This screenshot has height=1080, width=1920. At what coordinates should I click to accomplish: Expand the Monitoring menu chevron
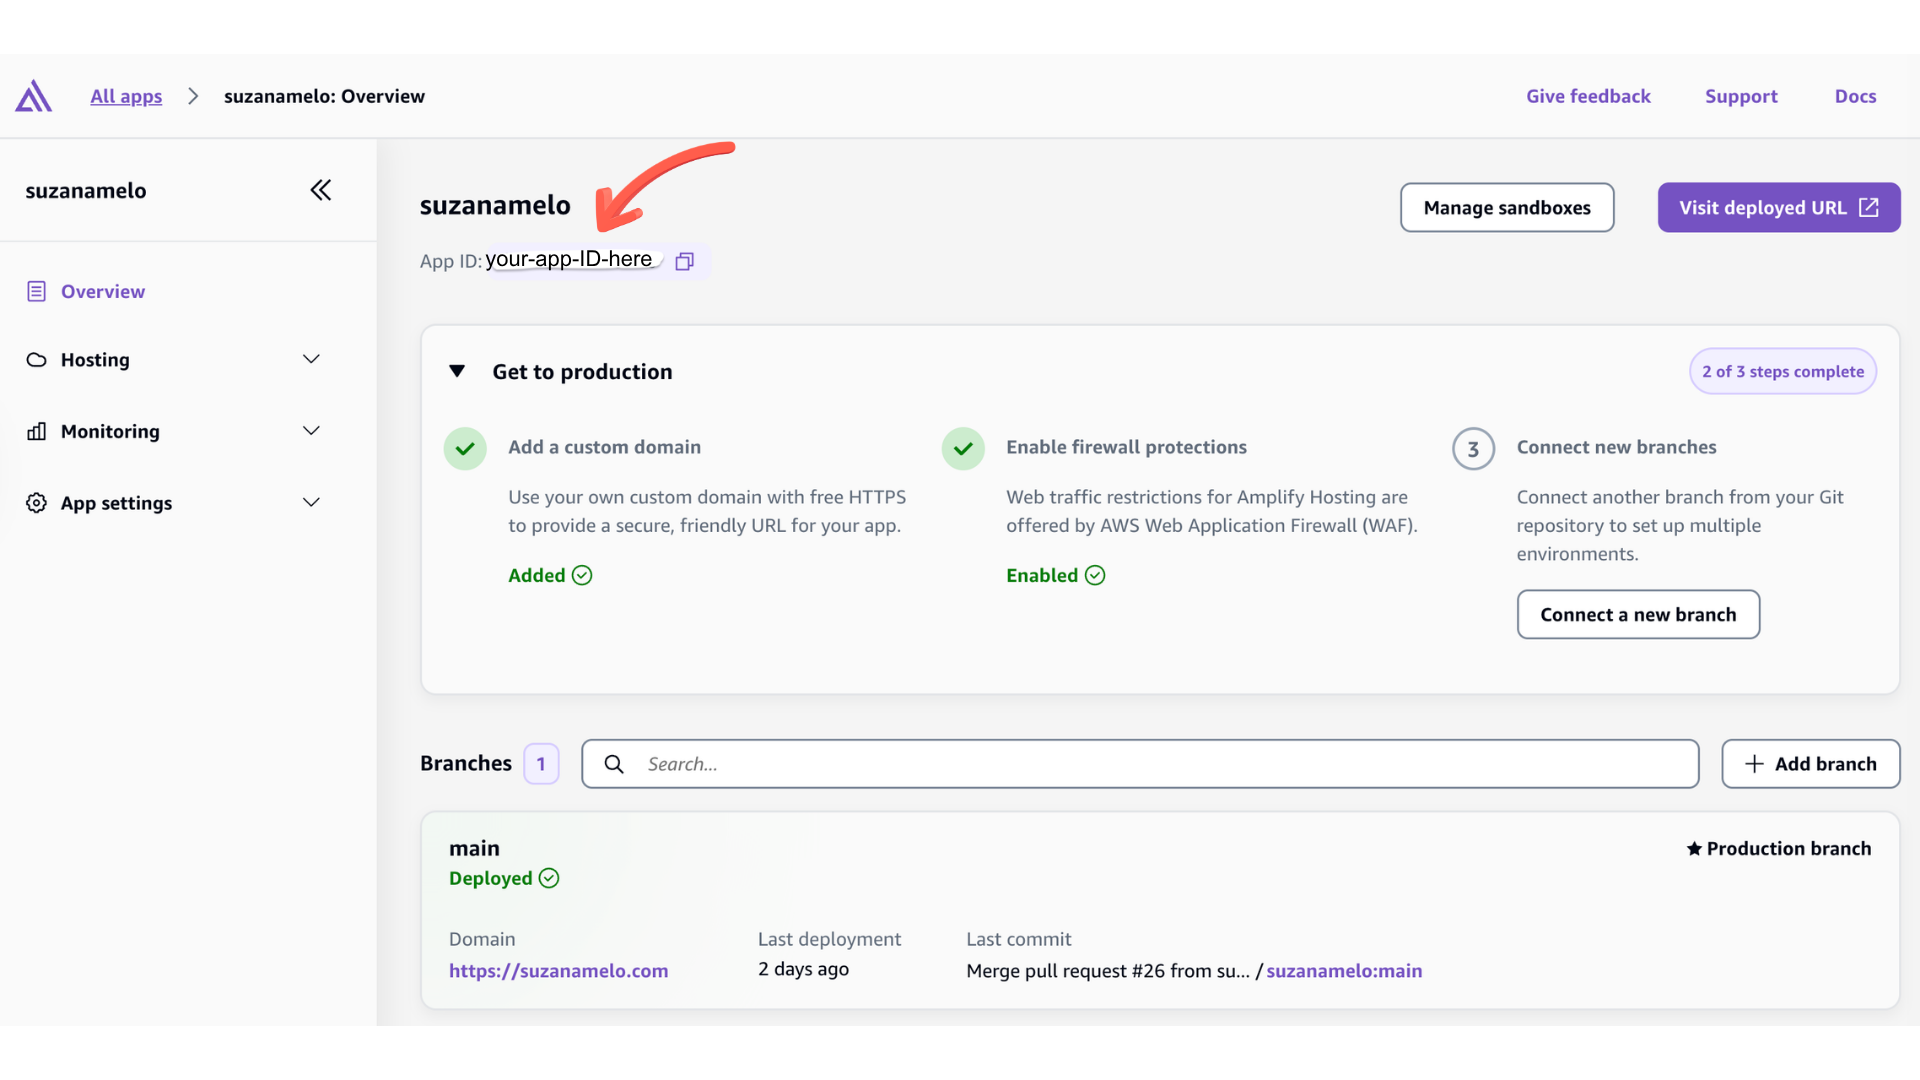click(x=311, y=431)
